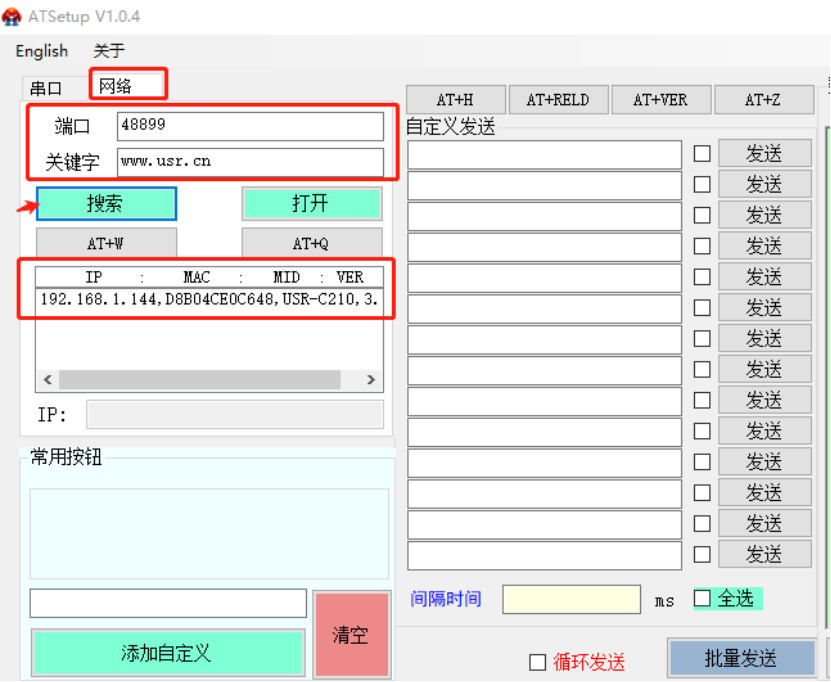
Task: Open the English language menu
Action: coord(42,51)
